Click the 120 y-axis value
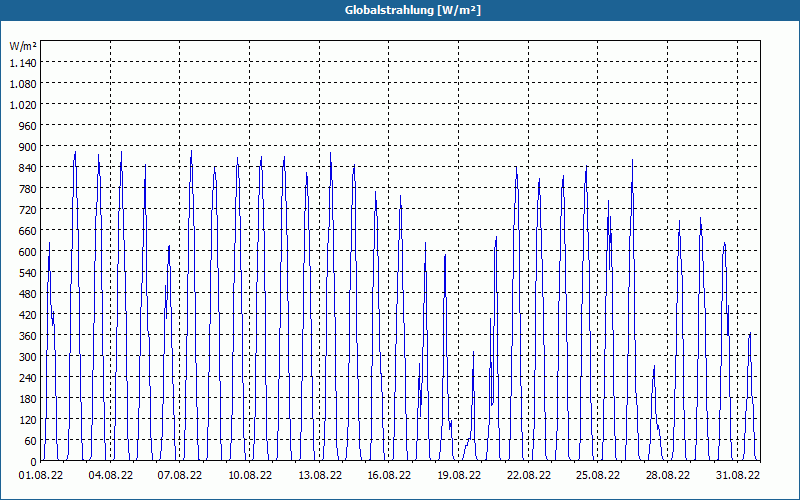This screenshot has height=500, width=800. point(28,419)
